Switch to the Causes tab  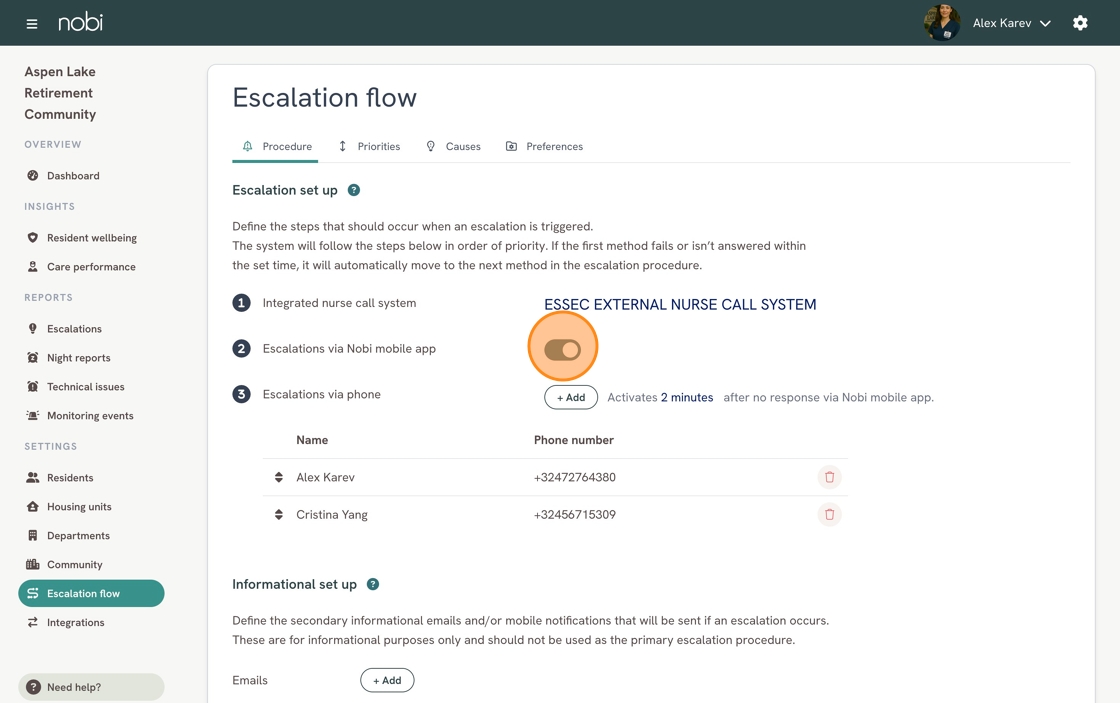454,146
